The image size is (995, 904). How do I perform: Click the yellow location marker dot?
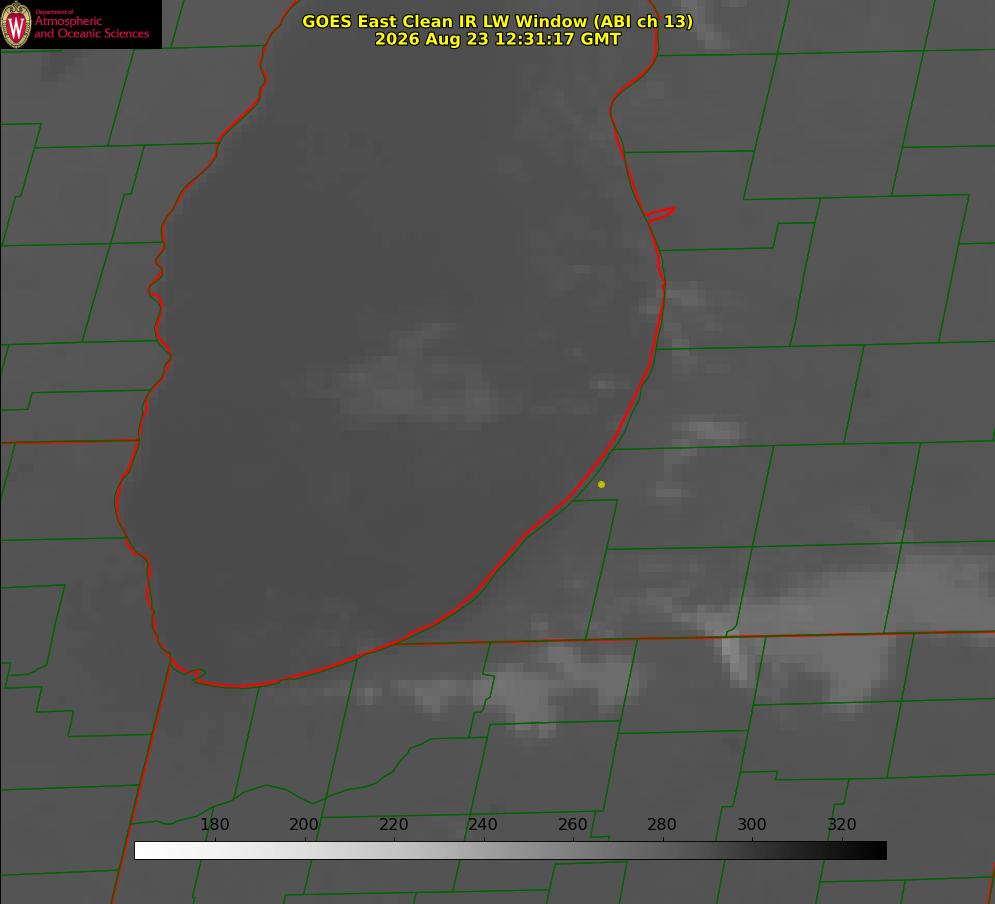tap(601, 484)
